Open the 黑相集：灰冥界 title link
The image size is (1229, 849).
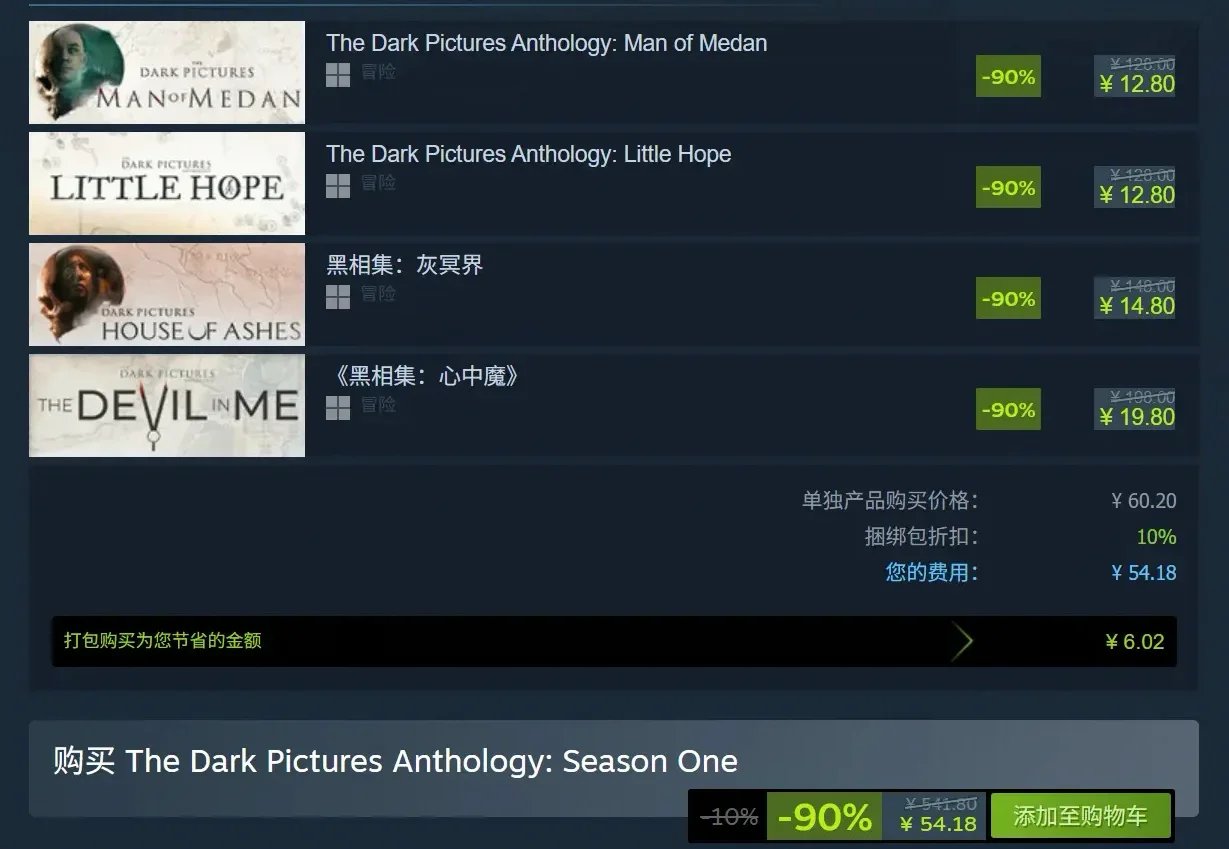tap(405, 265)
